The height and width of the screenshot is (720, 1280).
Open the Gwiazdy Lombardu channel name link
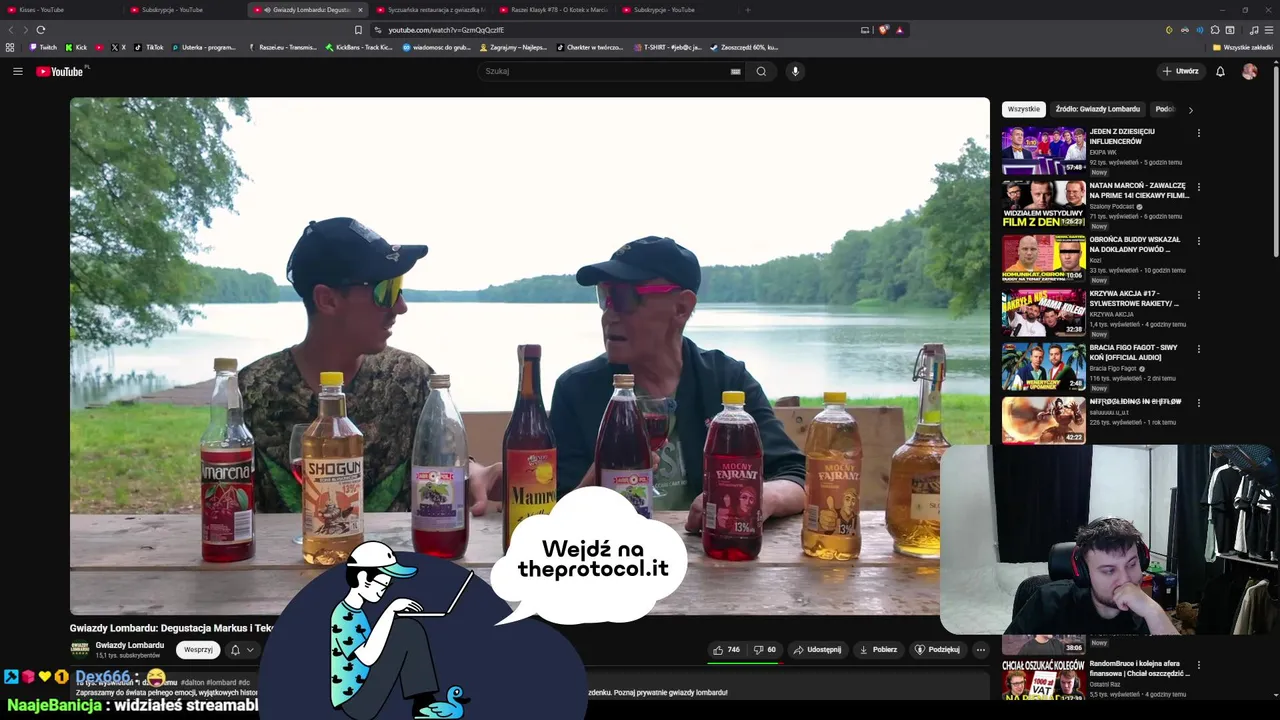(130, 645)
